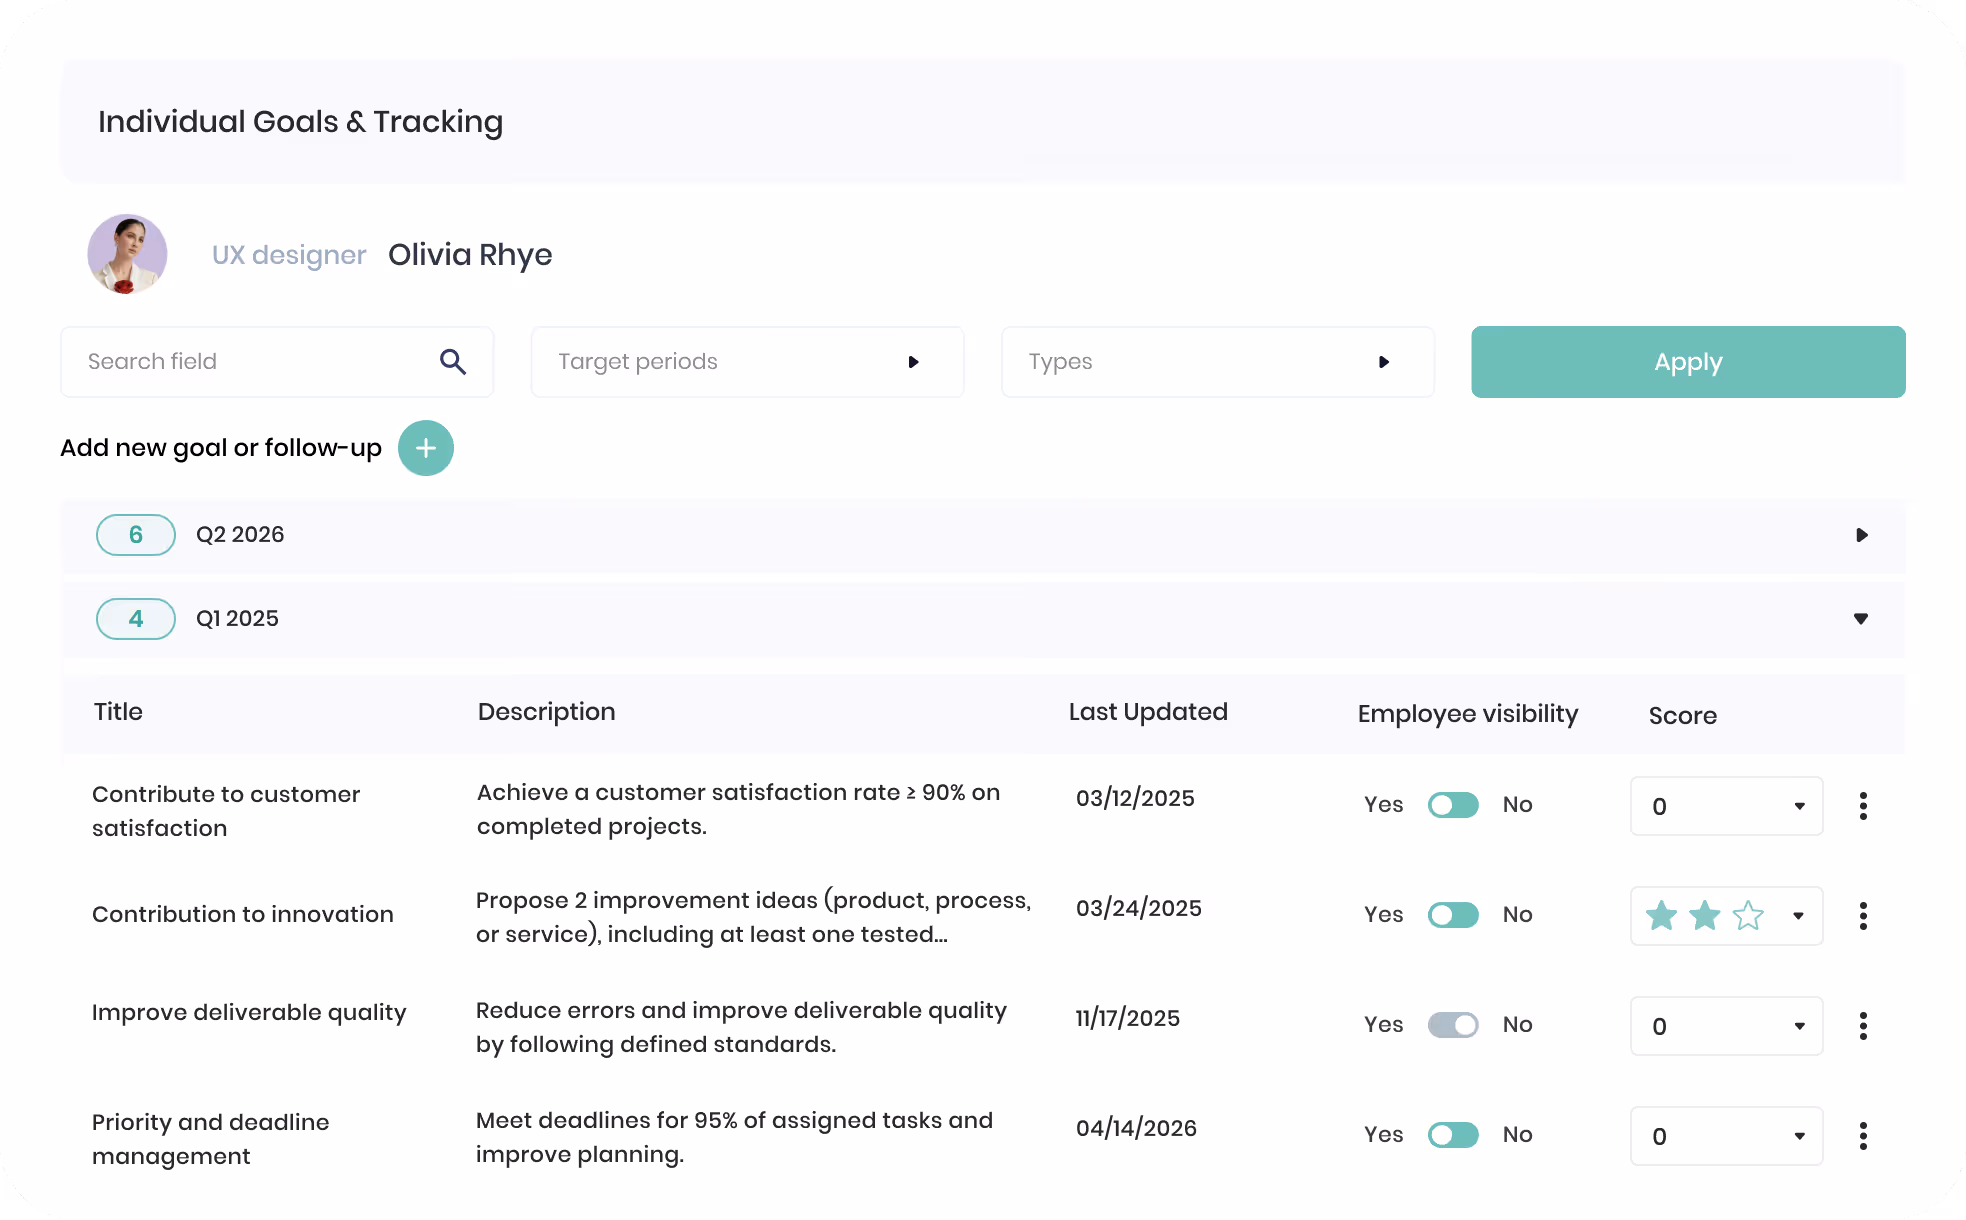Click the UX designer role label
The width and height of the screenshot is (1966, 1220).
(289, 255)
